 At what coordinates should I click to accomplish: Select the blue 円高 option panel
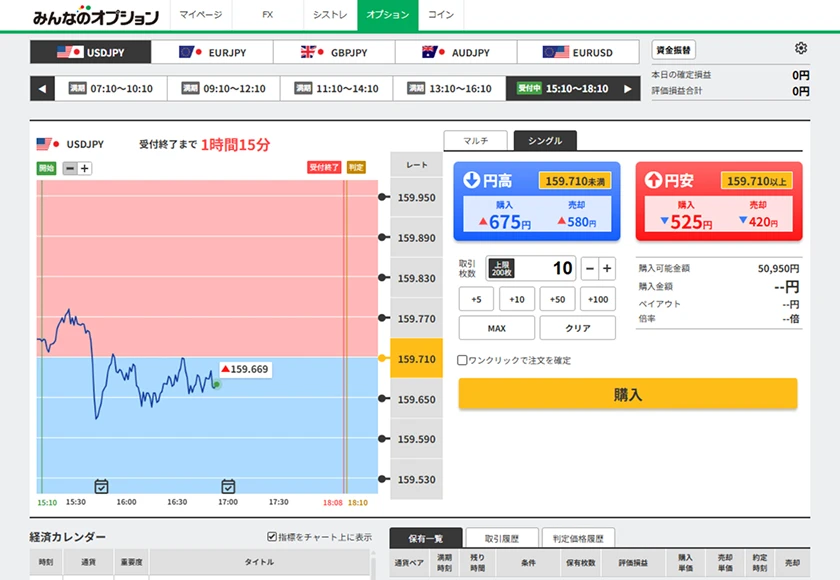pyautogui.click(x=537, y=201)
